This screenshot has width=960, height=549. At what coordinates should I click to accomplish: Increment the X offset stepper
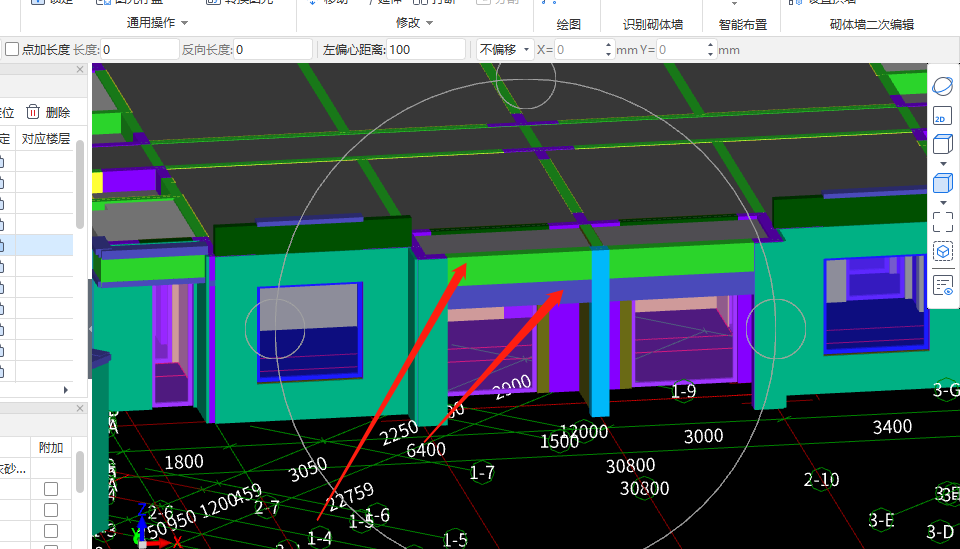608,45
